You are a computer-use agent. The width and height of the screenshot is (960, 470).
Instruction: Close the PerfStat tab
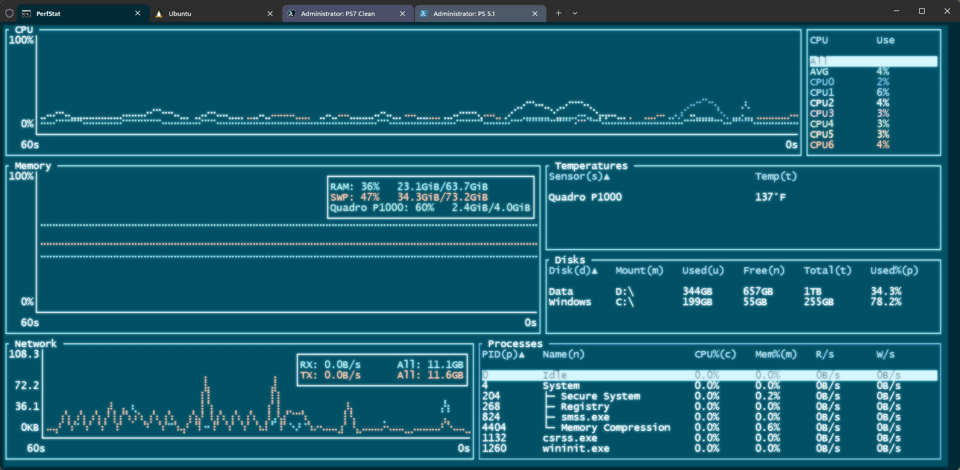(136, 13)
